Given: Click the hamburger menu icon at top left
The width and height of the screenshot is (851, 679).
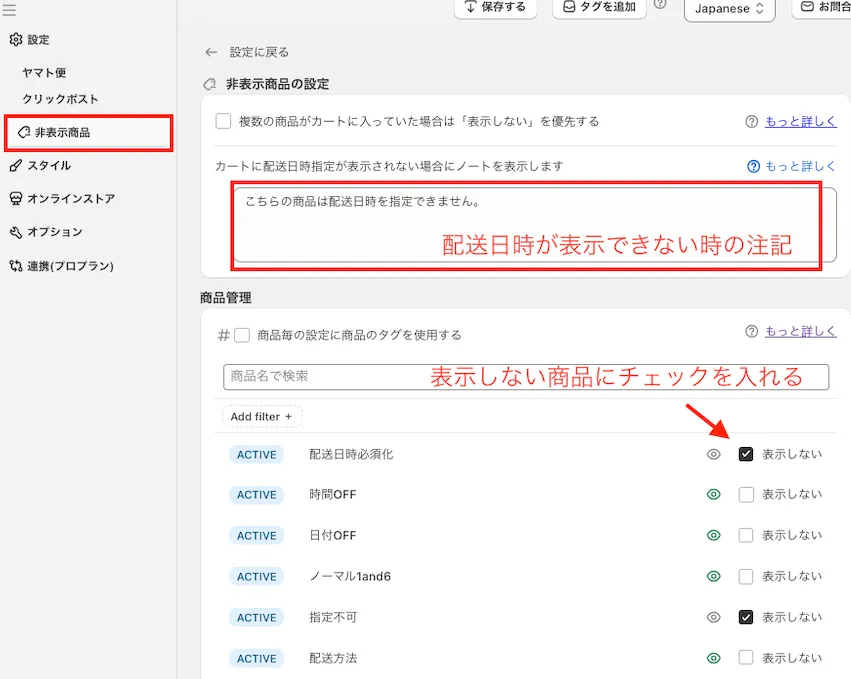Looking at the screenshot, I should coord(9,11).
